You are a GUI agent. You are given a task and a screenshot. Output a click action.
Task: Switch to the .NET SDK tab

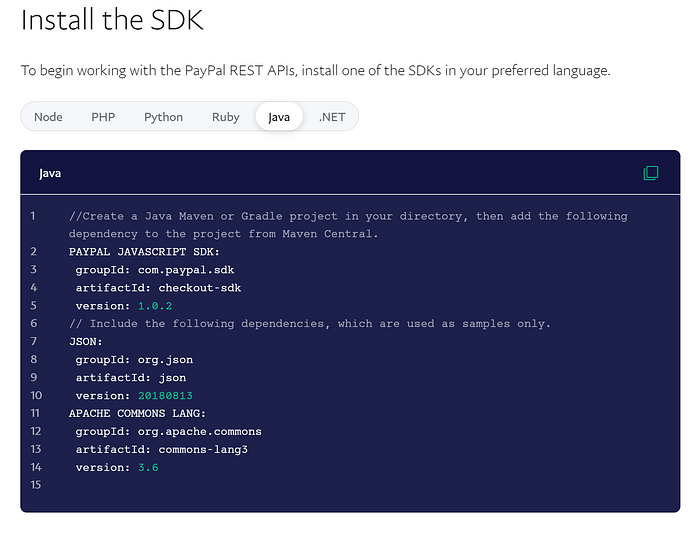[x=332, y=117]
